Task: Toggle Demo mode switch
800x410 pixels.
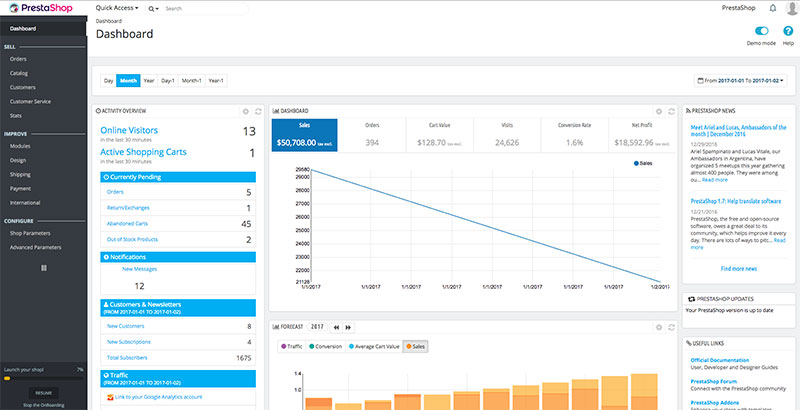Action: point(761,31)
